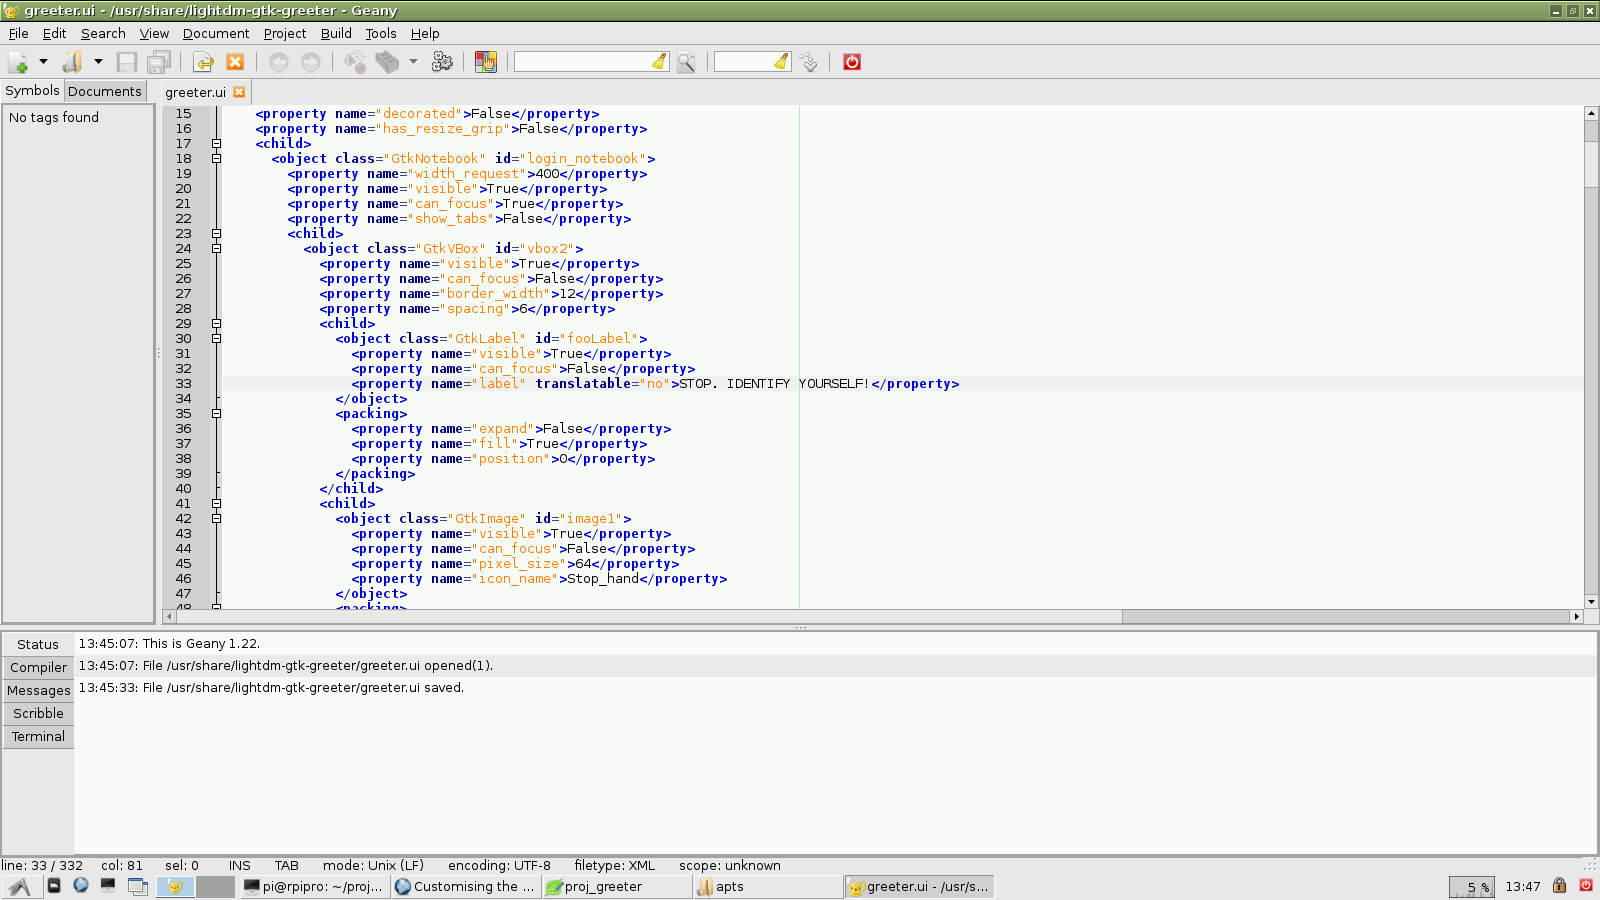The width and height of the screenshot is (1600, 900).
Task: Show the Status message tab
Action: 38,644
